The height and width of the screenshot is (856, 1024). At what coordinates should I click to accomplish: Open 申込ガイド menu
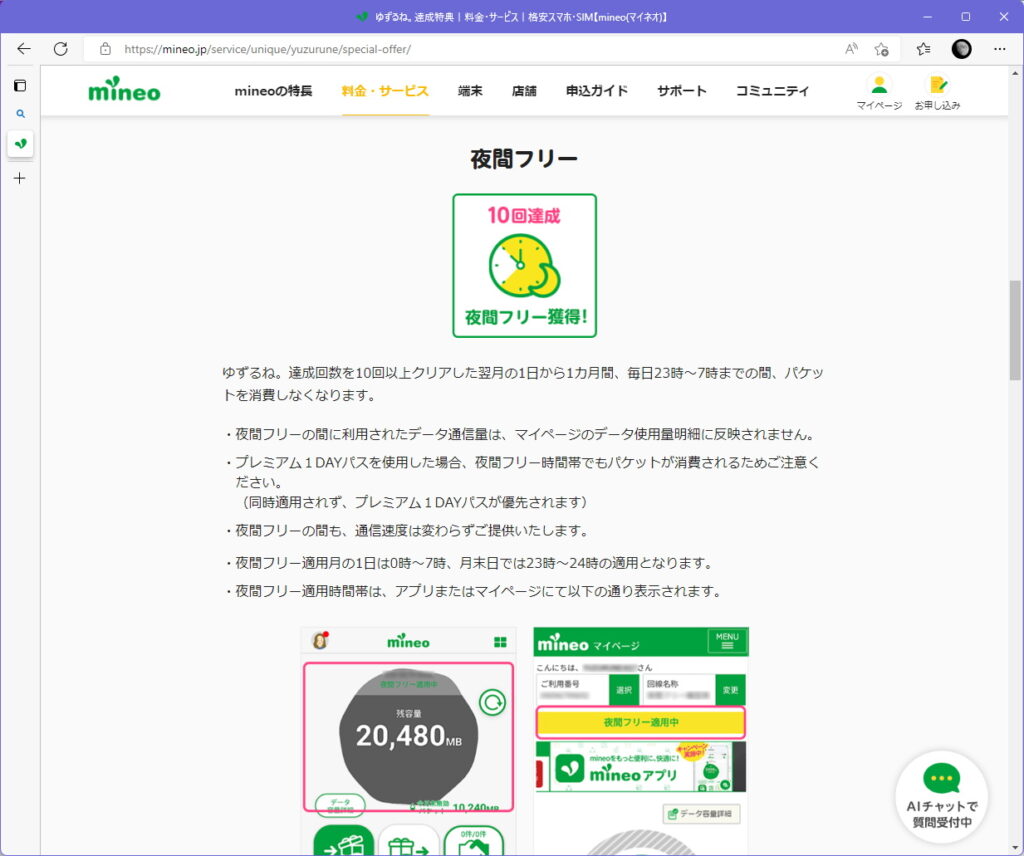597,91
